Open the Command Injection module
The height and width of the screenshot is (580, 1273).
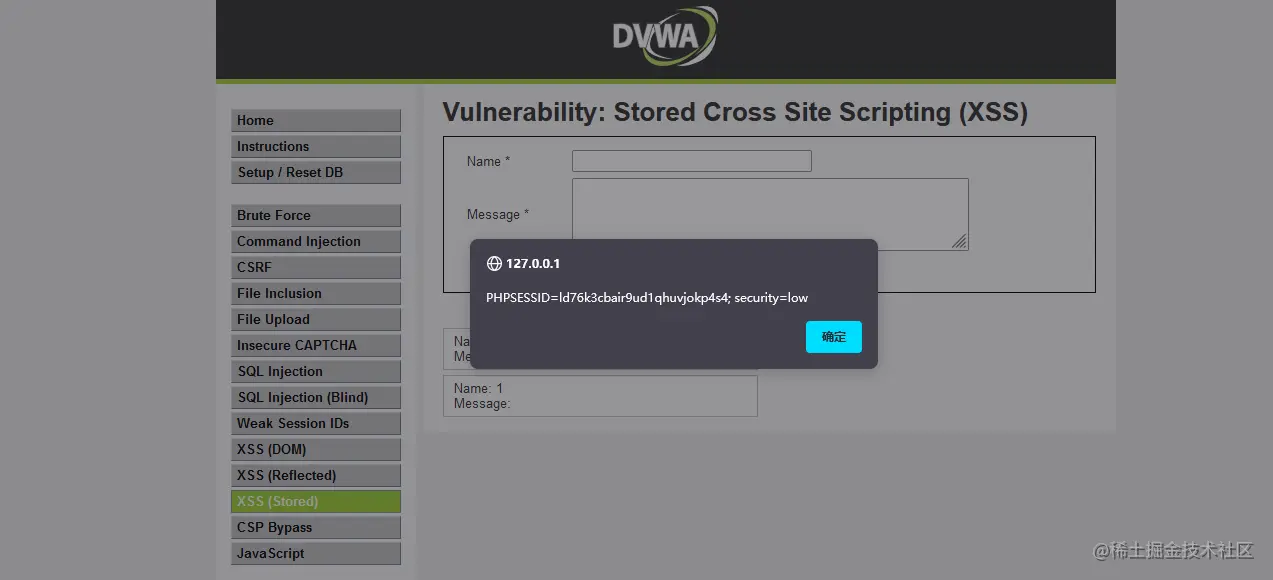pyautogui.click(x=316, y=241)
